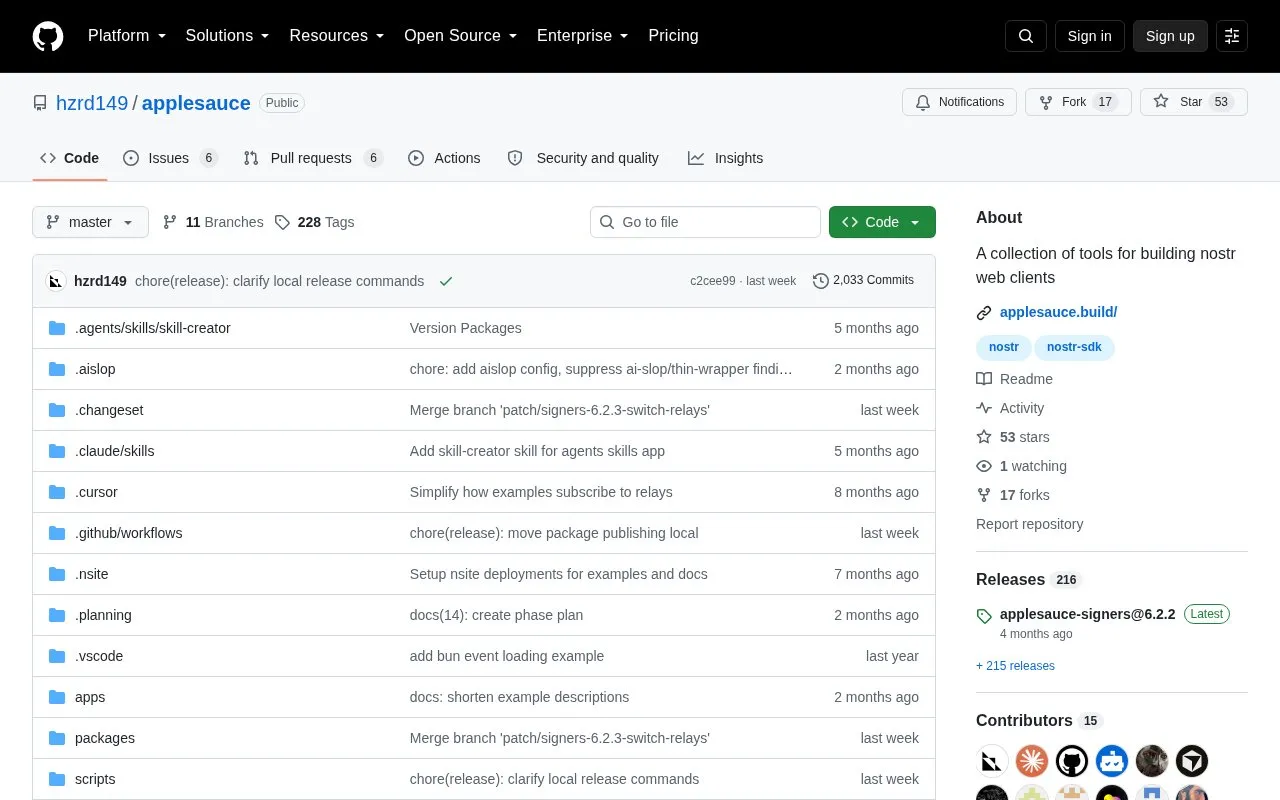Switch to the Pull requests tab

click(312, 158)
